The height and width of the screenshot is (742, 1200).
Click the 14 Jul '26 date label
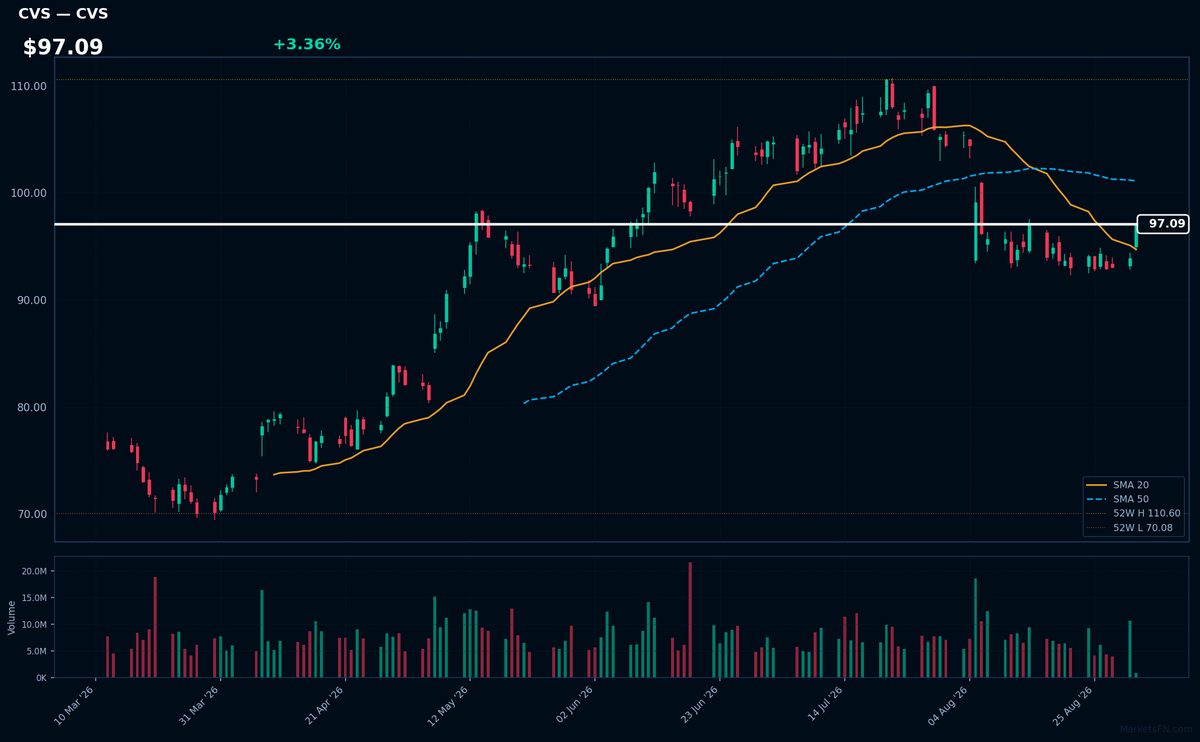[827, 704]
